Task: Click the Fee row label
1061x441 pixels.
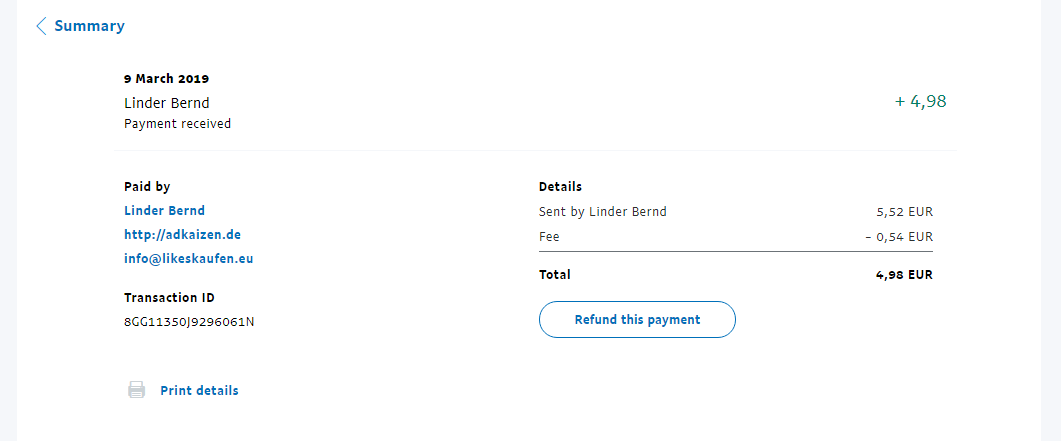Action: point(549,237)
